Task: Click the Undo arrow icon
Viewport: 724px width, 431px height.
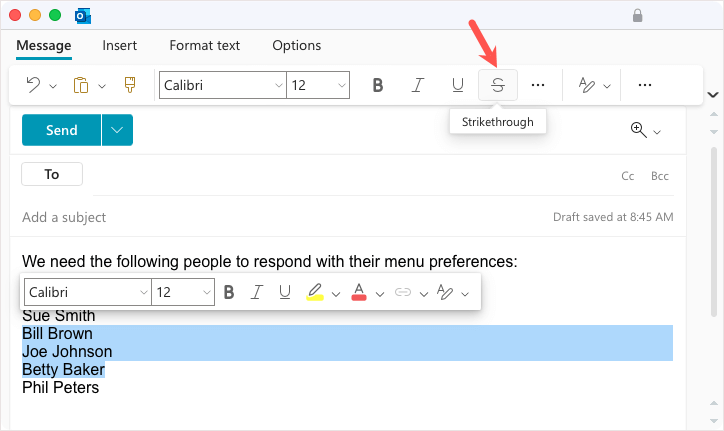Action: [x=33, y=85]
